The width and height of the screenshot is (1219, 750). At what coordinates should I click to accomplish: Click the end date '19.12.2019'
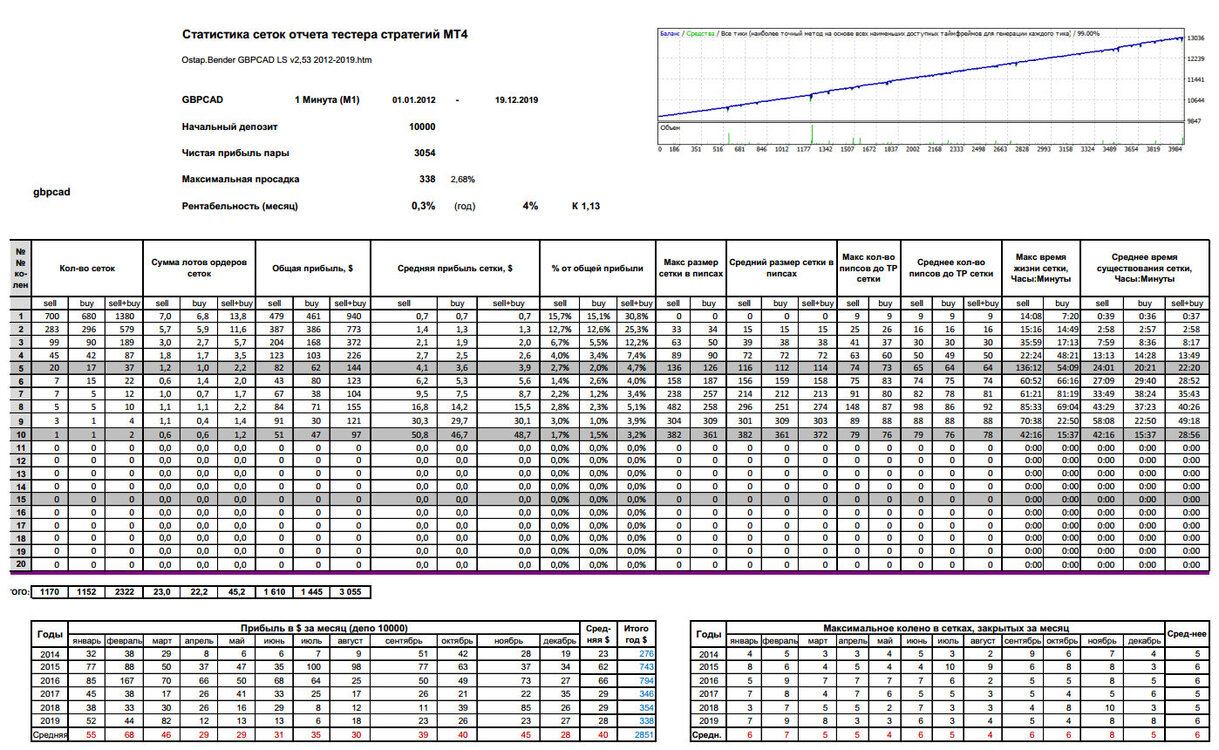pos(517,101)
